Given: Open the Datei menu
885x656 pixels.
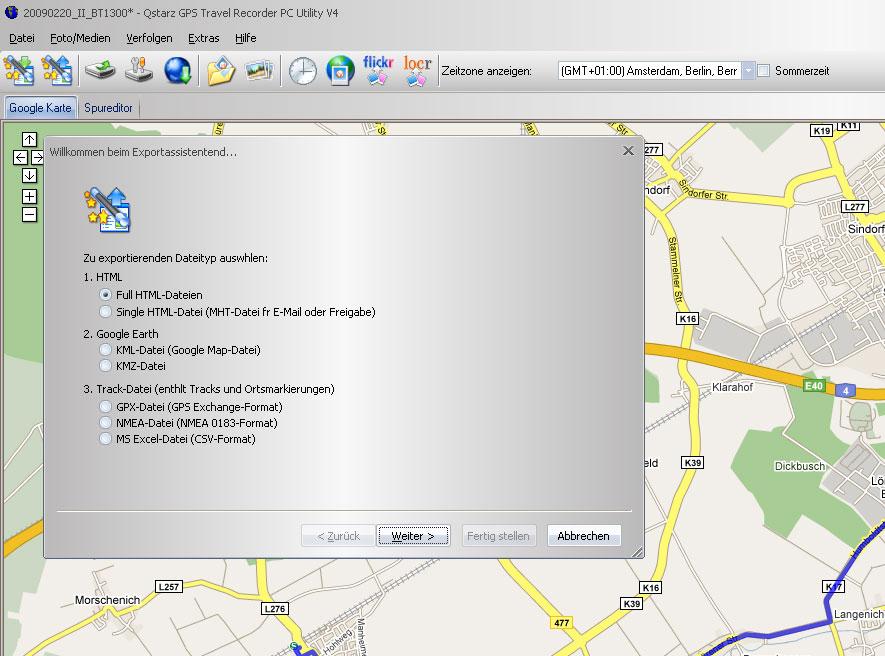Looking at the screenshot, I should pyautogui.click(x=21, y=38).
